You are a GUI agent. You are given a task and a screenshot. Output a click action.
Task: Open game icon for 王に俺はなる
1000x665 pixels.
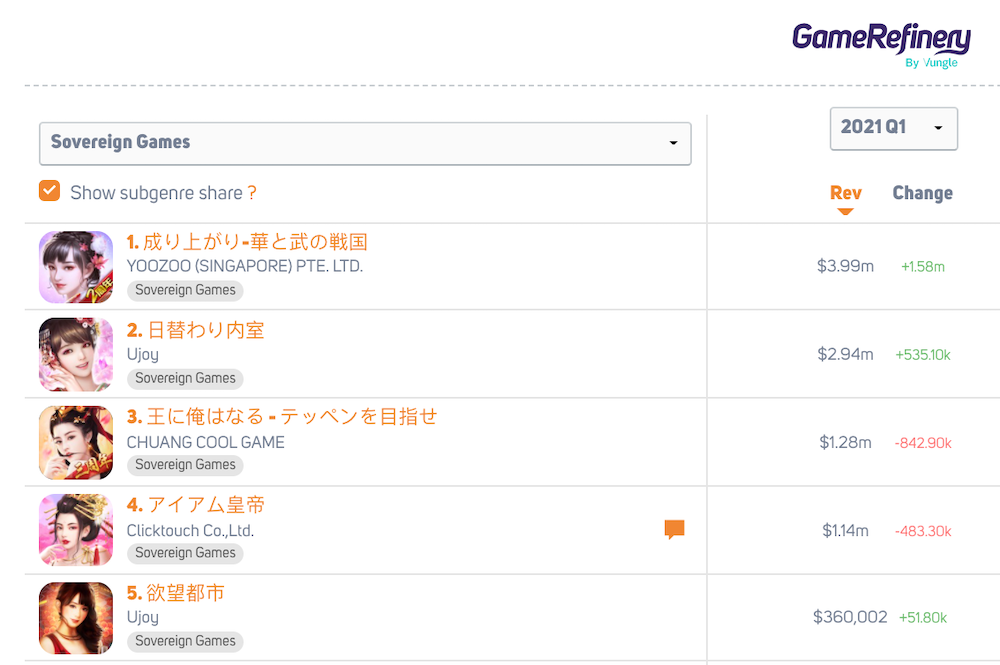[x=76, y=442]
